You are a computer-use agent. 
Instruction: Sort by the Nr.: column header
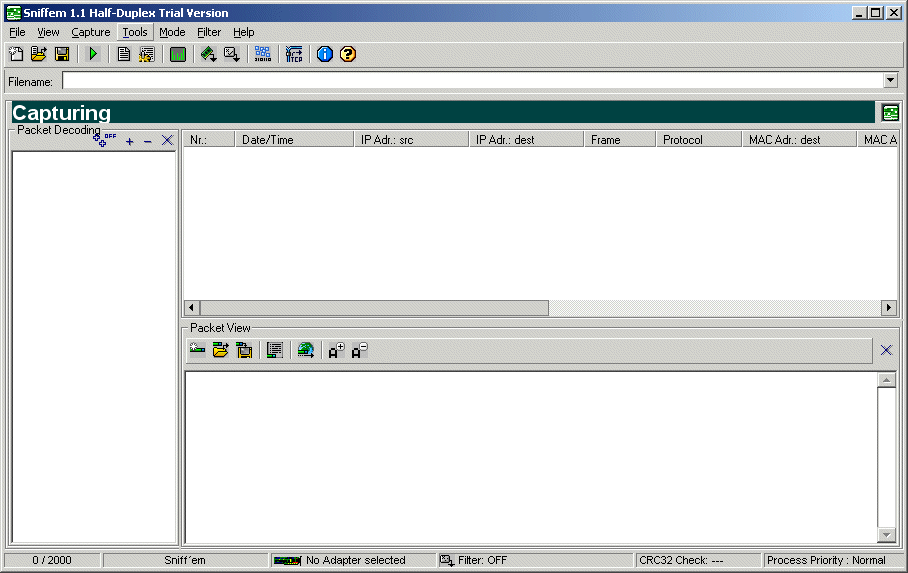pyautogui.click(x=209, y=140)
